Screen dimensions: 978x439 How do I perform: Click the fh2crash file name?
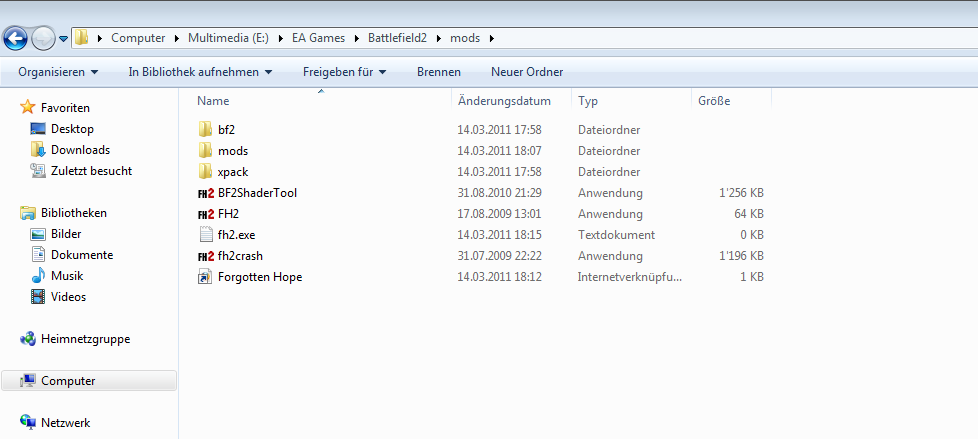point(240,256)
